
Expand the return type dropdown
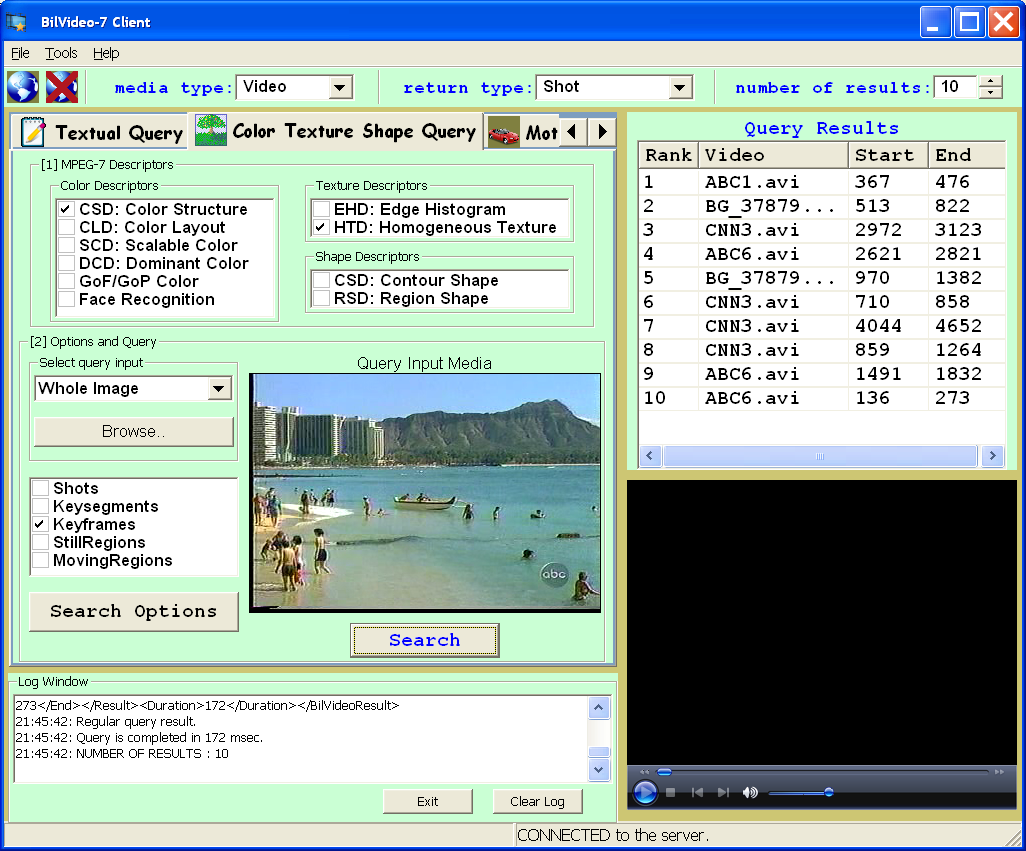680,88
